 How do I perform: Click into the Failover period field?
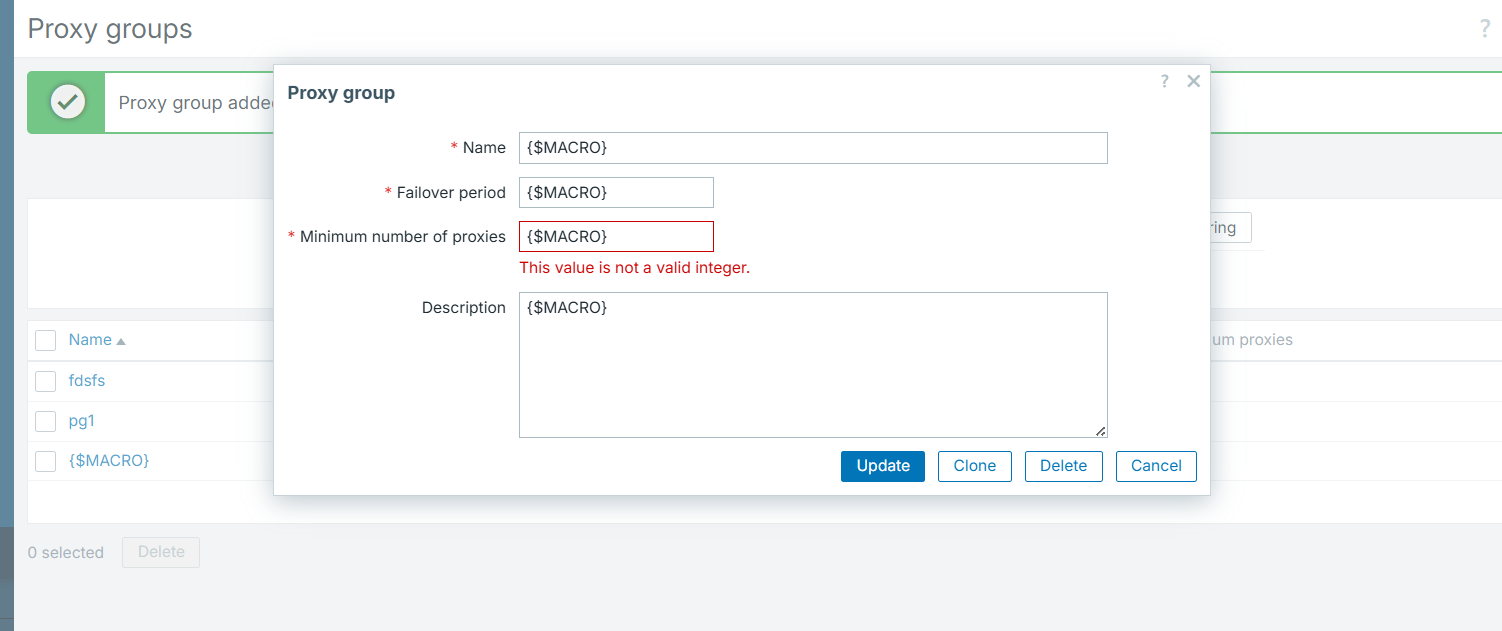(616, 192)
